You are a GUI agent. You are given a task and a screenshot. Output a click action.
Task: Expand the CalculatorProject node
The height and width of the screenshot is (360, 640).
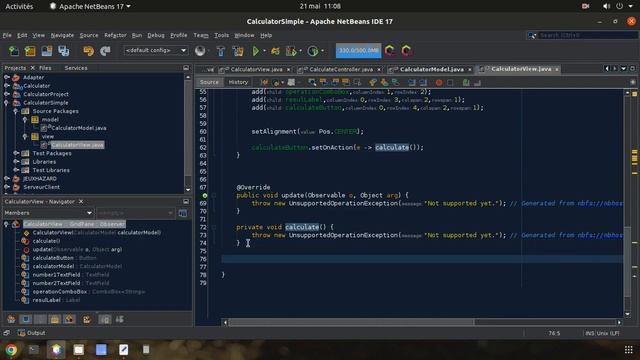coord(7,94)
